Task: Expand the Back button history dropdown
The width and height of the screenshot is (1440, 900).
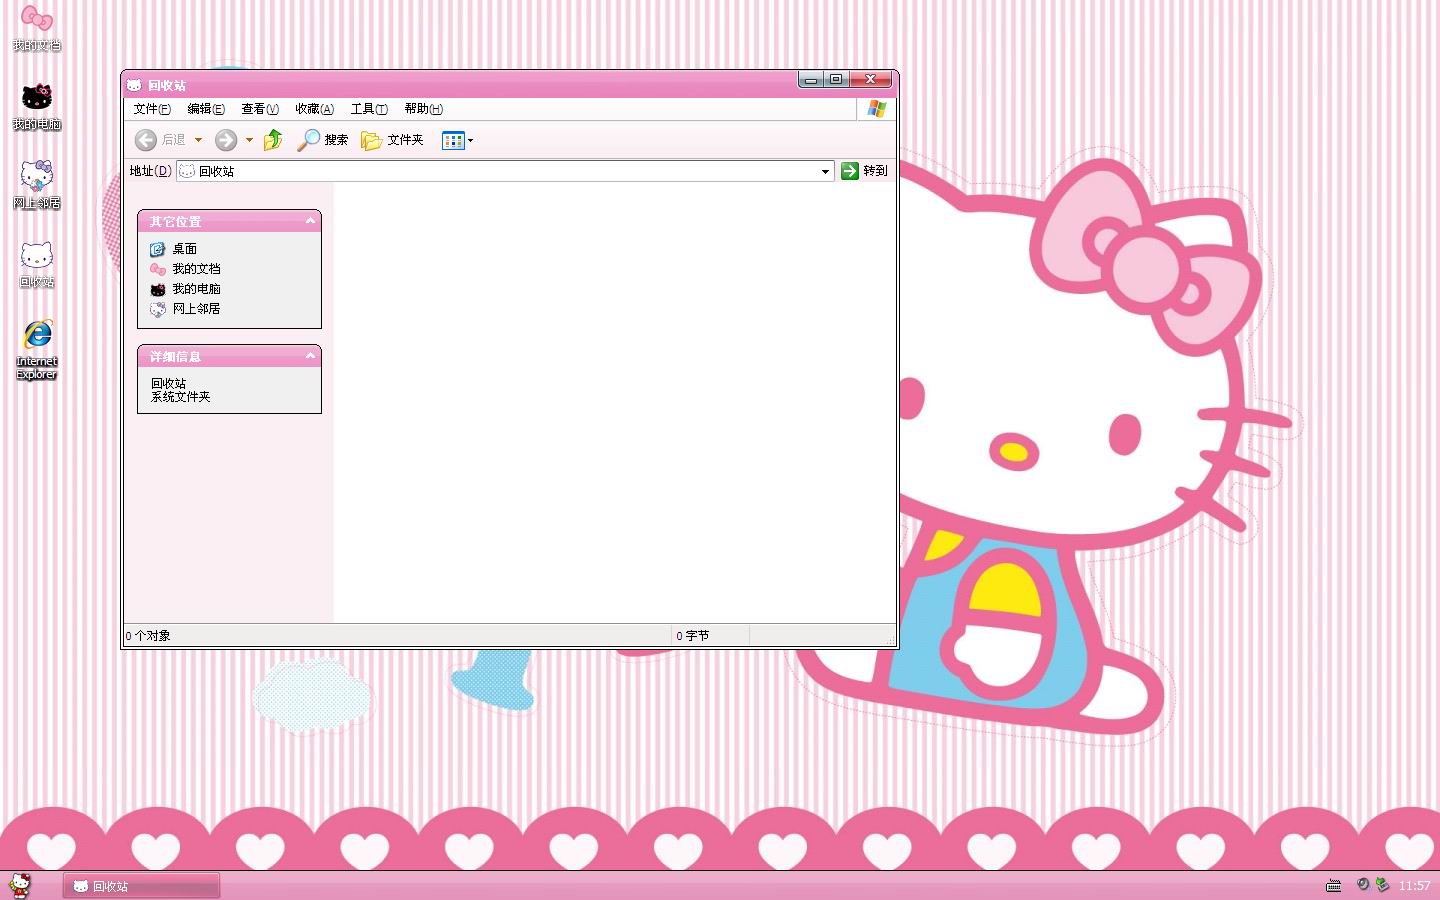Action: point(198,140)
